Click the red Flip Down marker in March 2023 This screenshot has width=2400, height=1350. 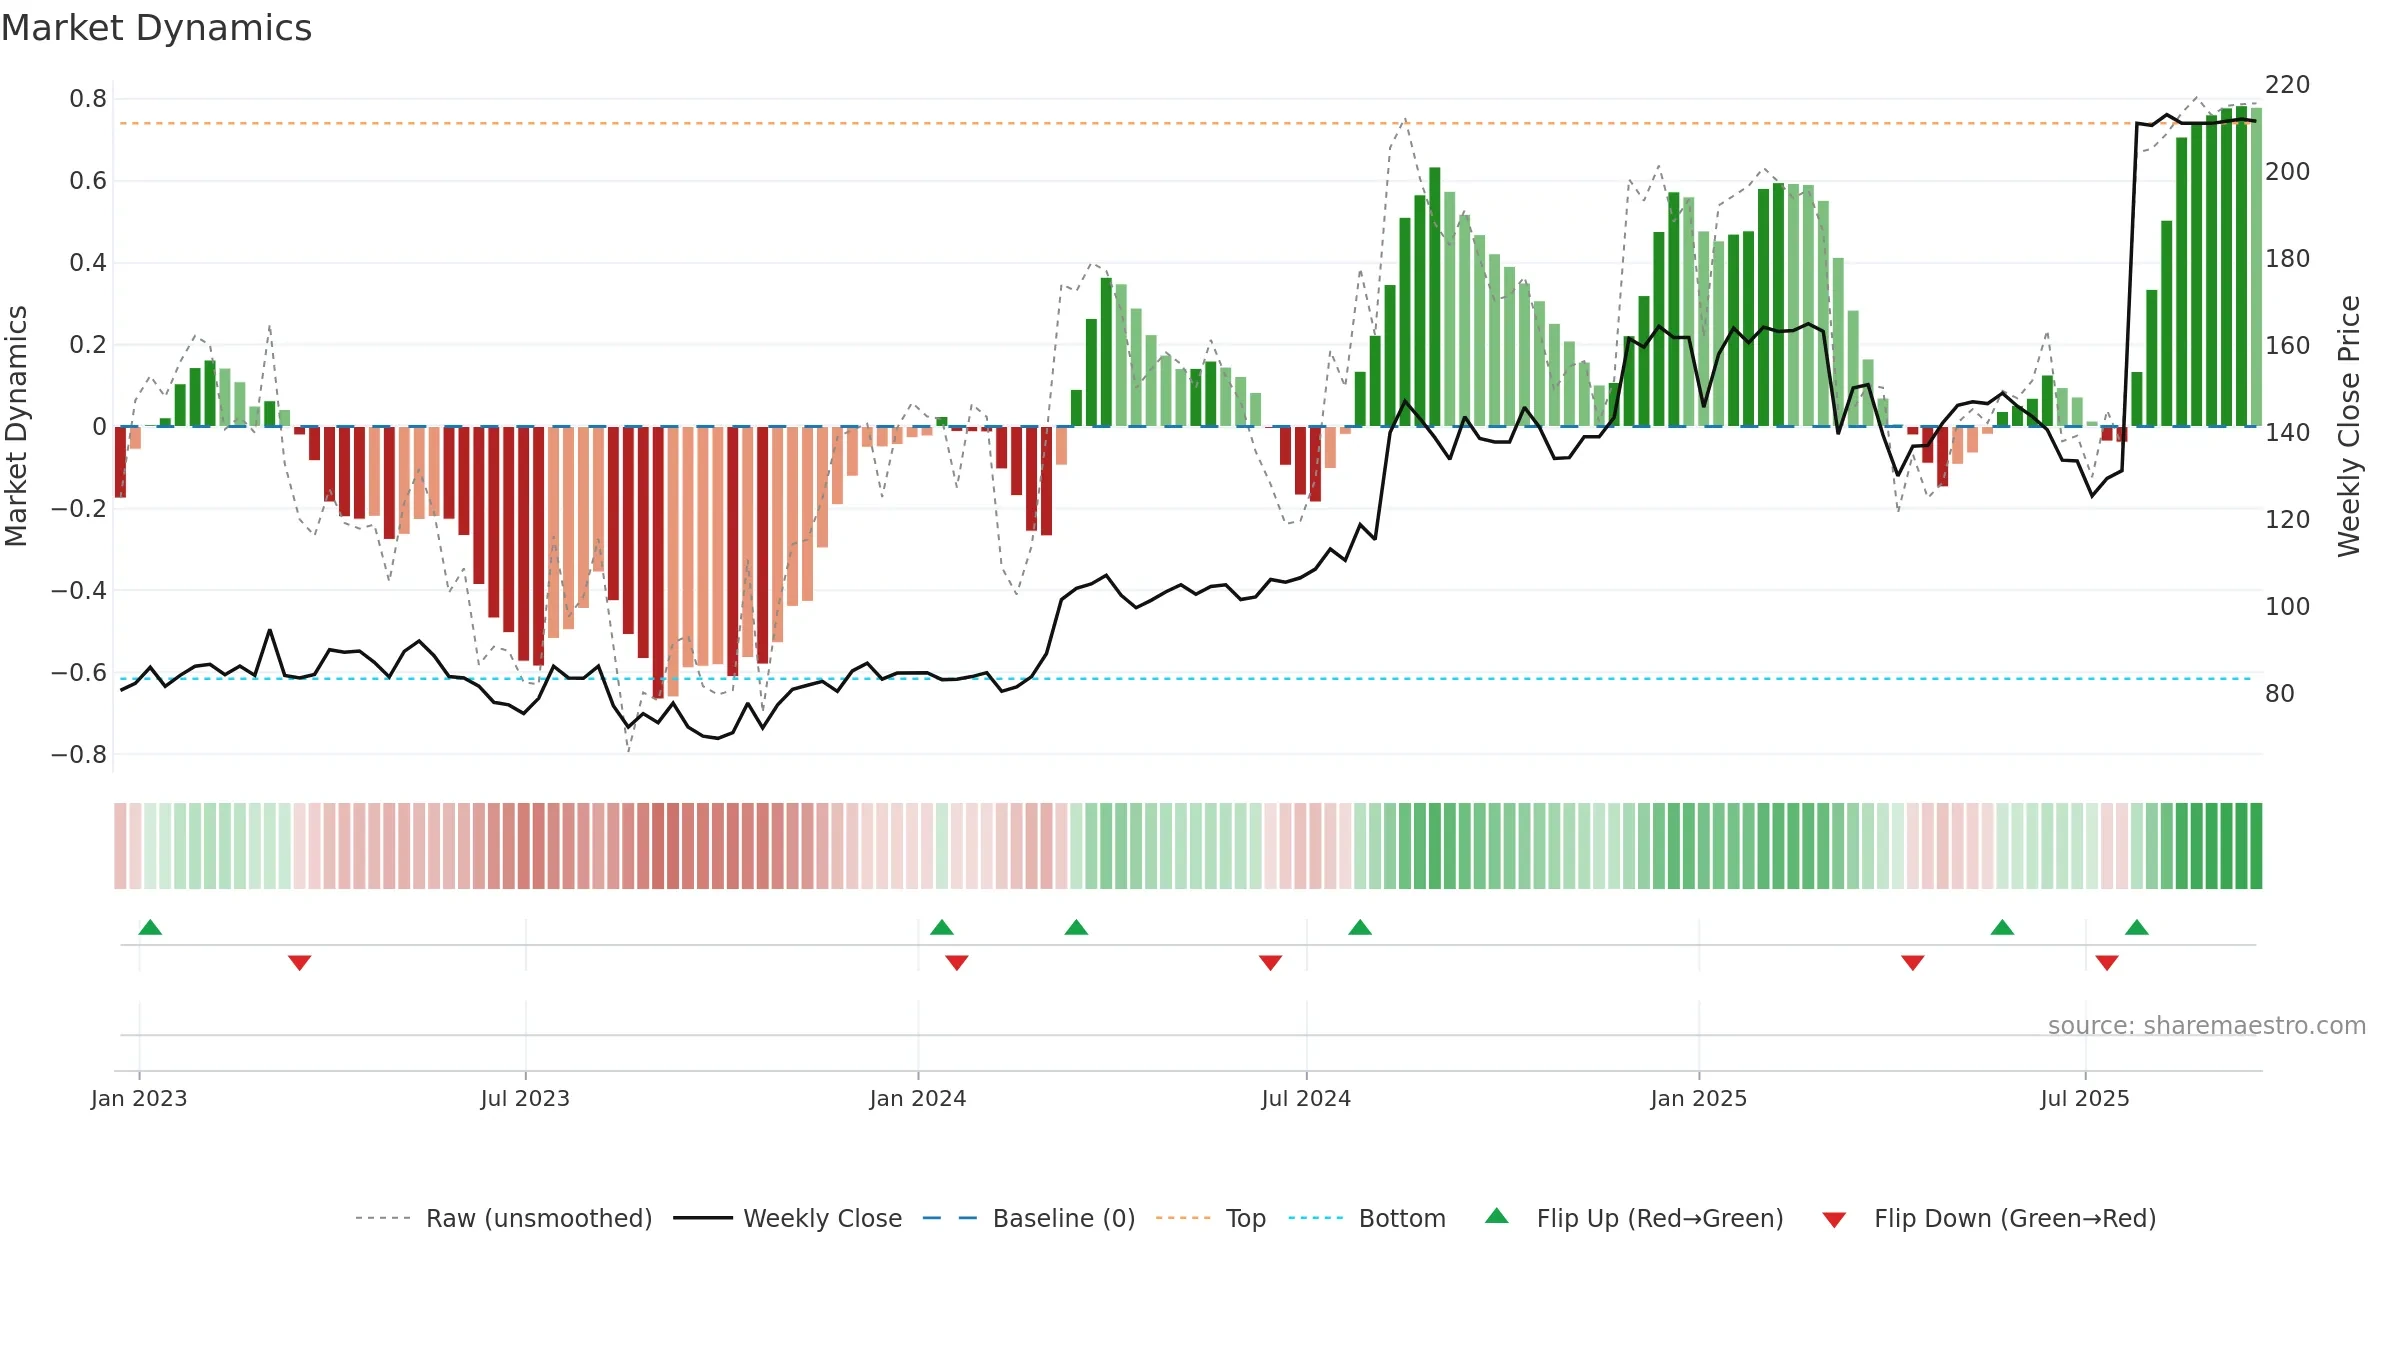[299, 963]
